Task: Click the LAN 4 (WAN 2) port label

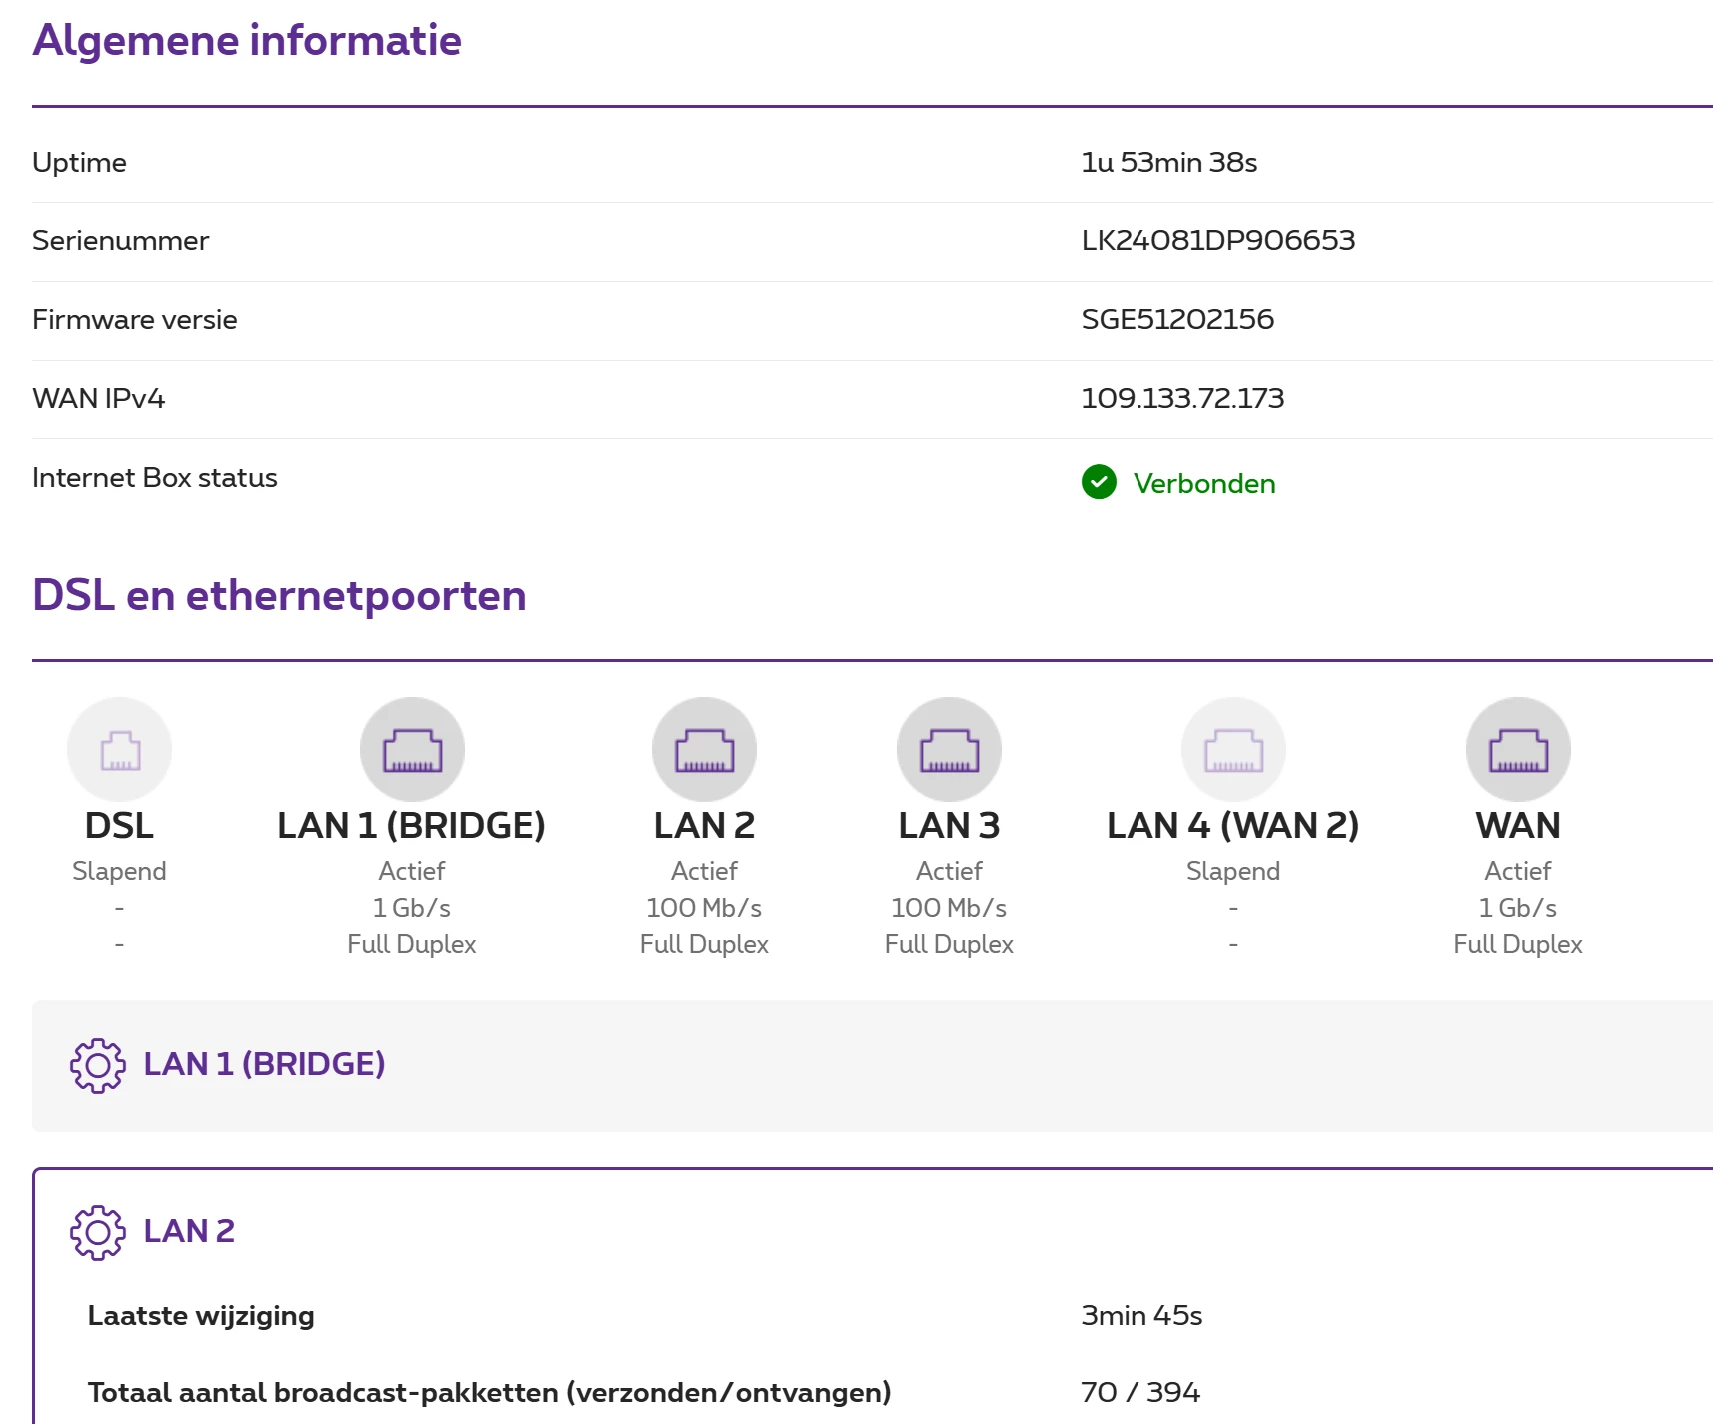Action: 1233,826
